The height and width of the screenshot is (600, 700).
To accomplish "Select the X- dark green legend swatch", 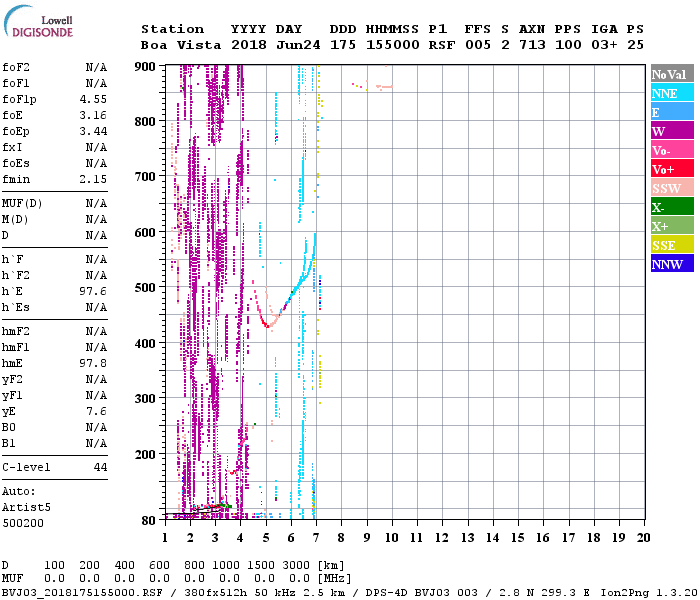I will [x=672, y=207].
